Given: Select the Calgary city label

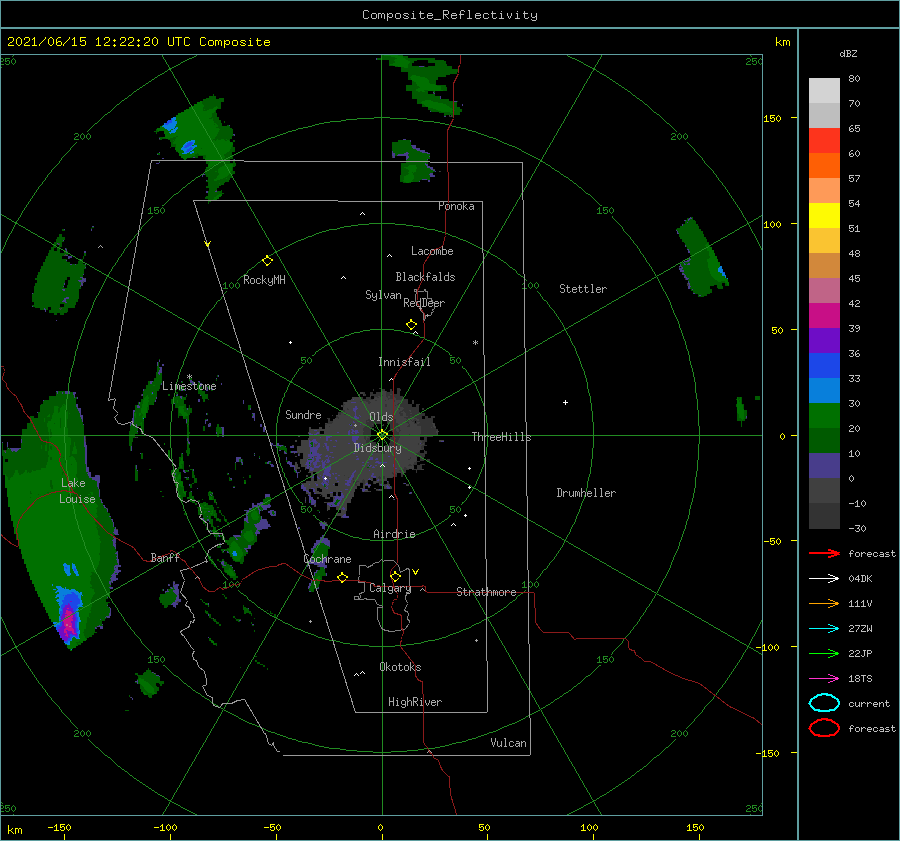Looking at the screenshot, I should pos(390,588).
